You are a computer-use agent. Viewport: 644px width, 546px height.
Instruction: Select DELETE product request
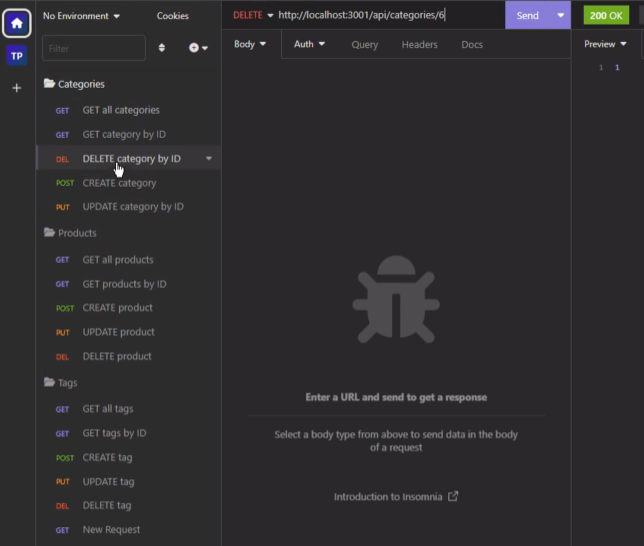click(x=129, y=356)
